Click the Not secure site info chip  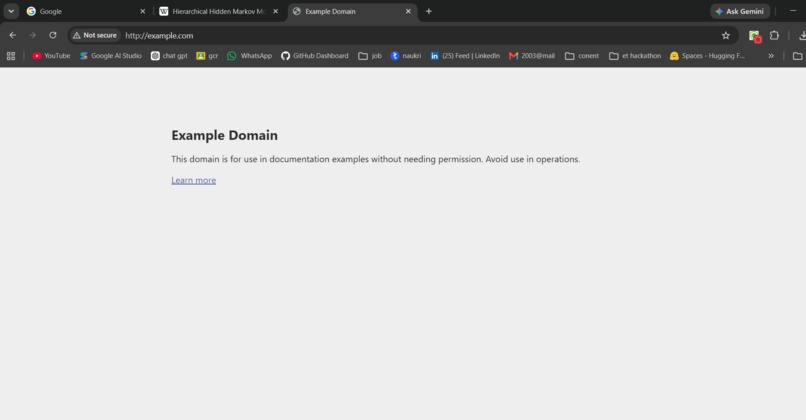tap(95, 35)
